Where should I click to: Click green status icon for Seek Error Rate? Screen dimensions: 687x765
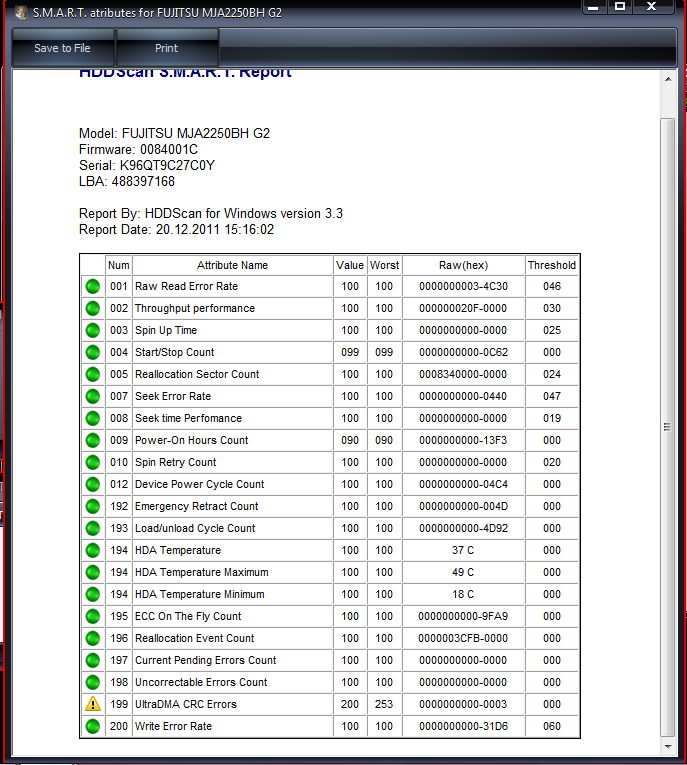(93, 396)
